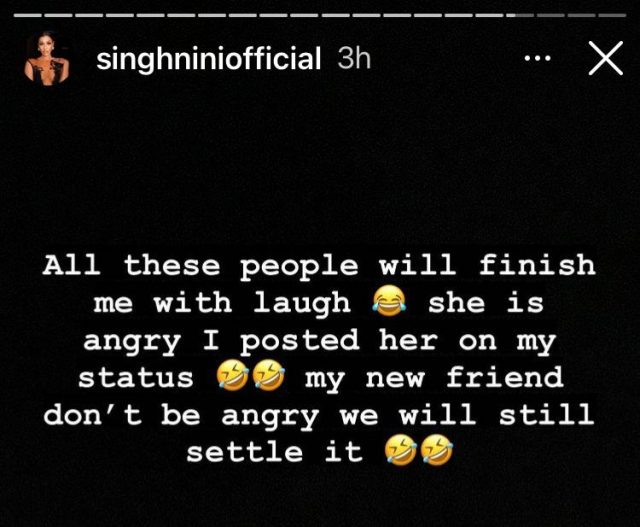Tap the singhniniofficial profile picture
The height and width of the screenshot is (527, 640).
point(47,61)
